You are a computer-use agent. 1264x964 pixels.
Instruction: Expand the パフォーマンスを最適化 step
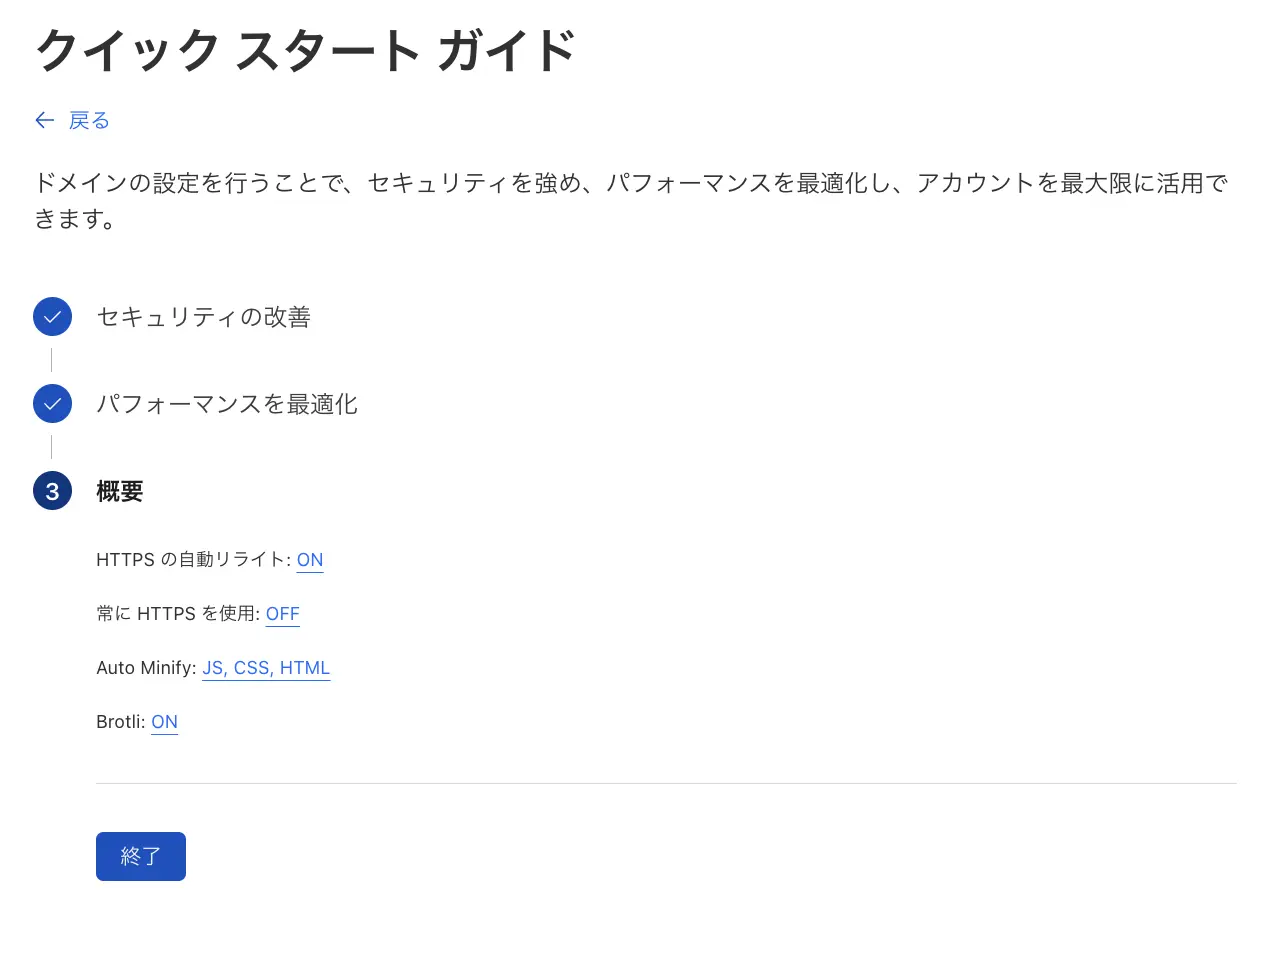[227, 404]
